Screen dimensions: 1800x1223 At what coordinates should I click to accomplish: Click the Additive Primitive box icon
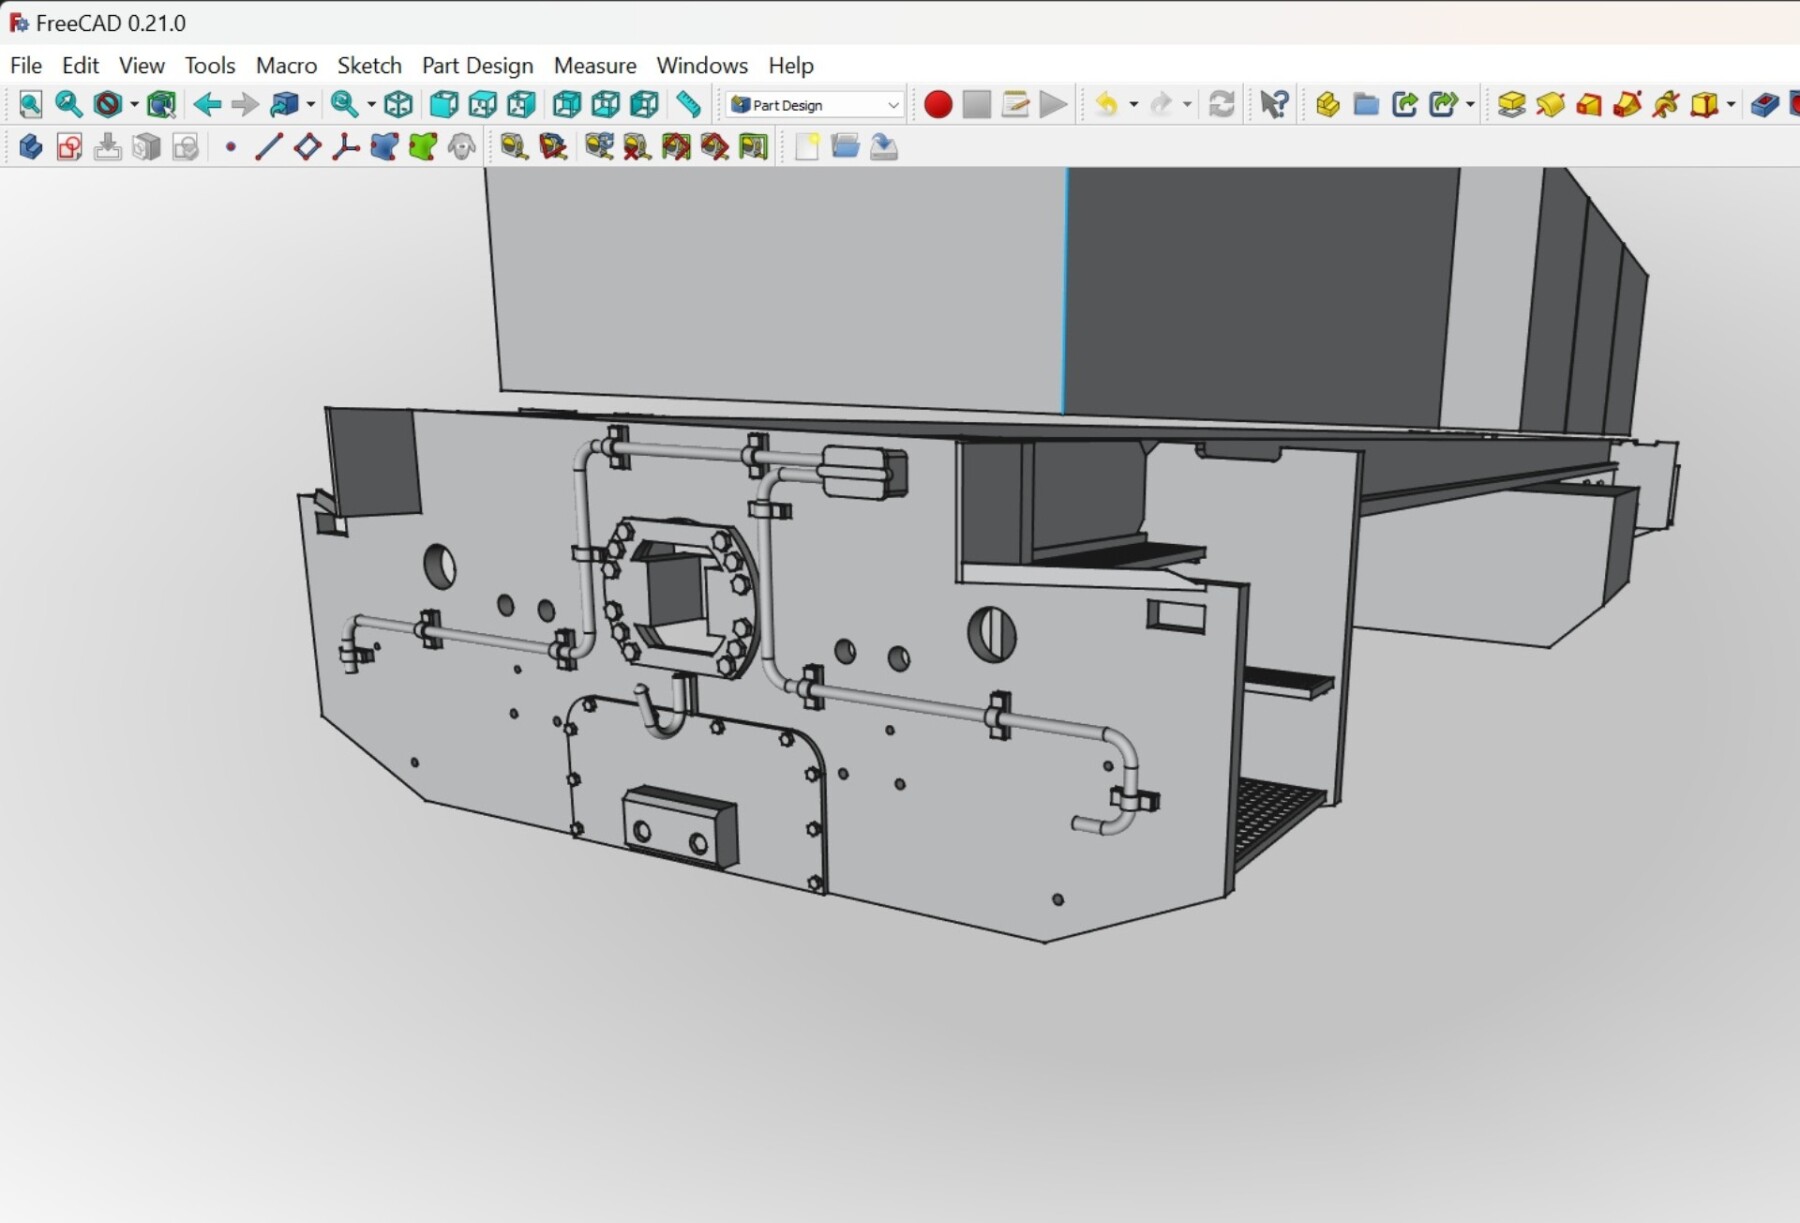[x=1704, y=104]
